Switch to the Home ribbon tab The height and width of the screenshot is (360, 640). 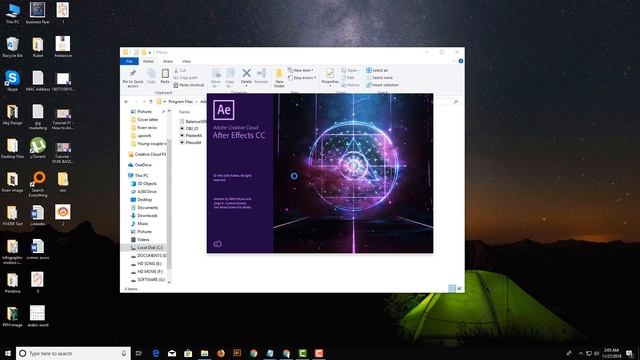tap(148, 61)
